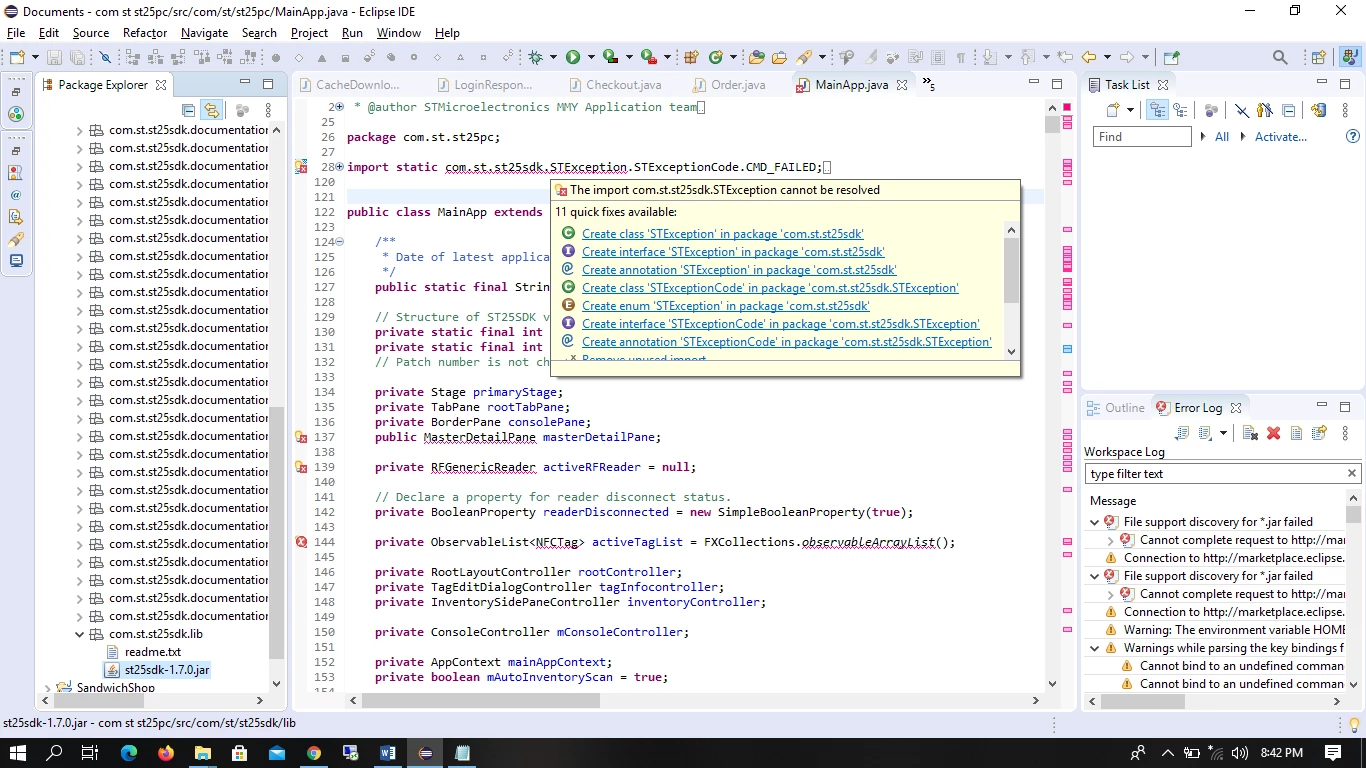This screenshot has height=768, width=1366.
Task: Expand the com.st.st25sdk.lib package node
Action: coord(80,634)
